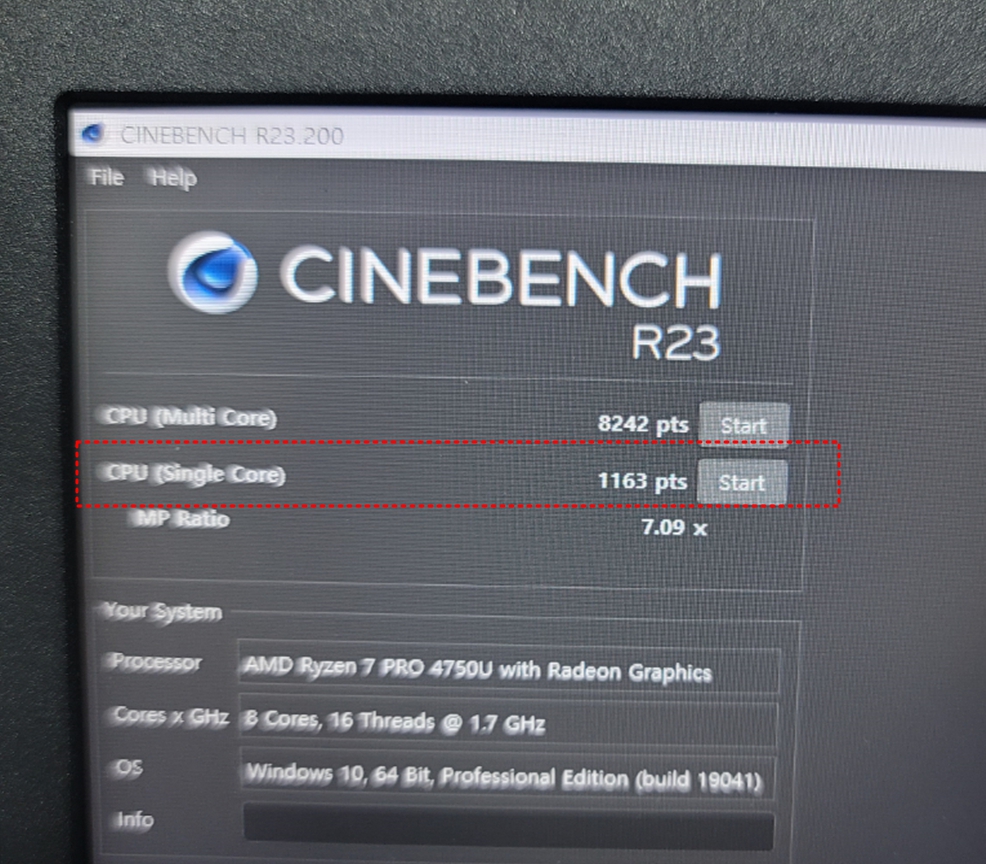Viewport: 986px width, 864px height.
Task: Open the File menu
Action: pyautogui.click(x=107, y=177)
